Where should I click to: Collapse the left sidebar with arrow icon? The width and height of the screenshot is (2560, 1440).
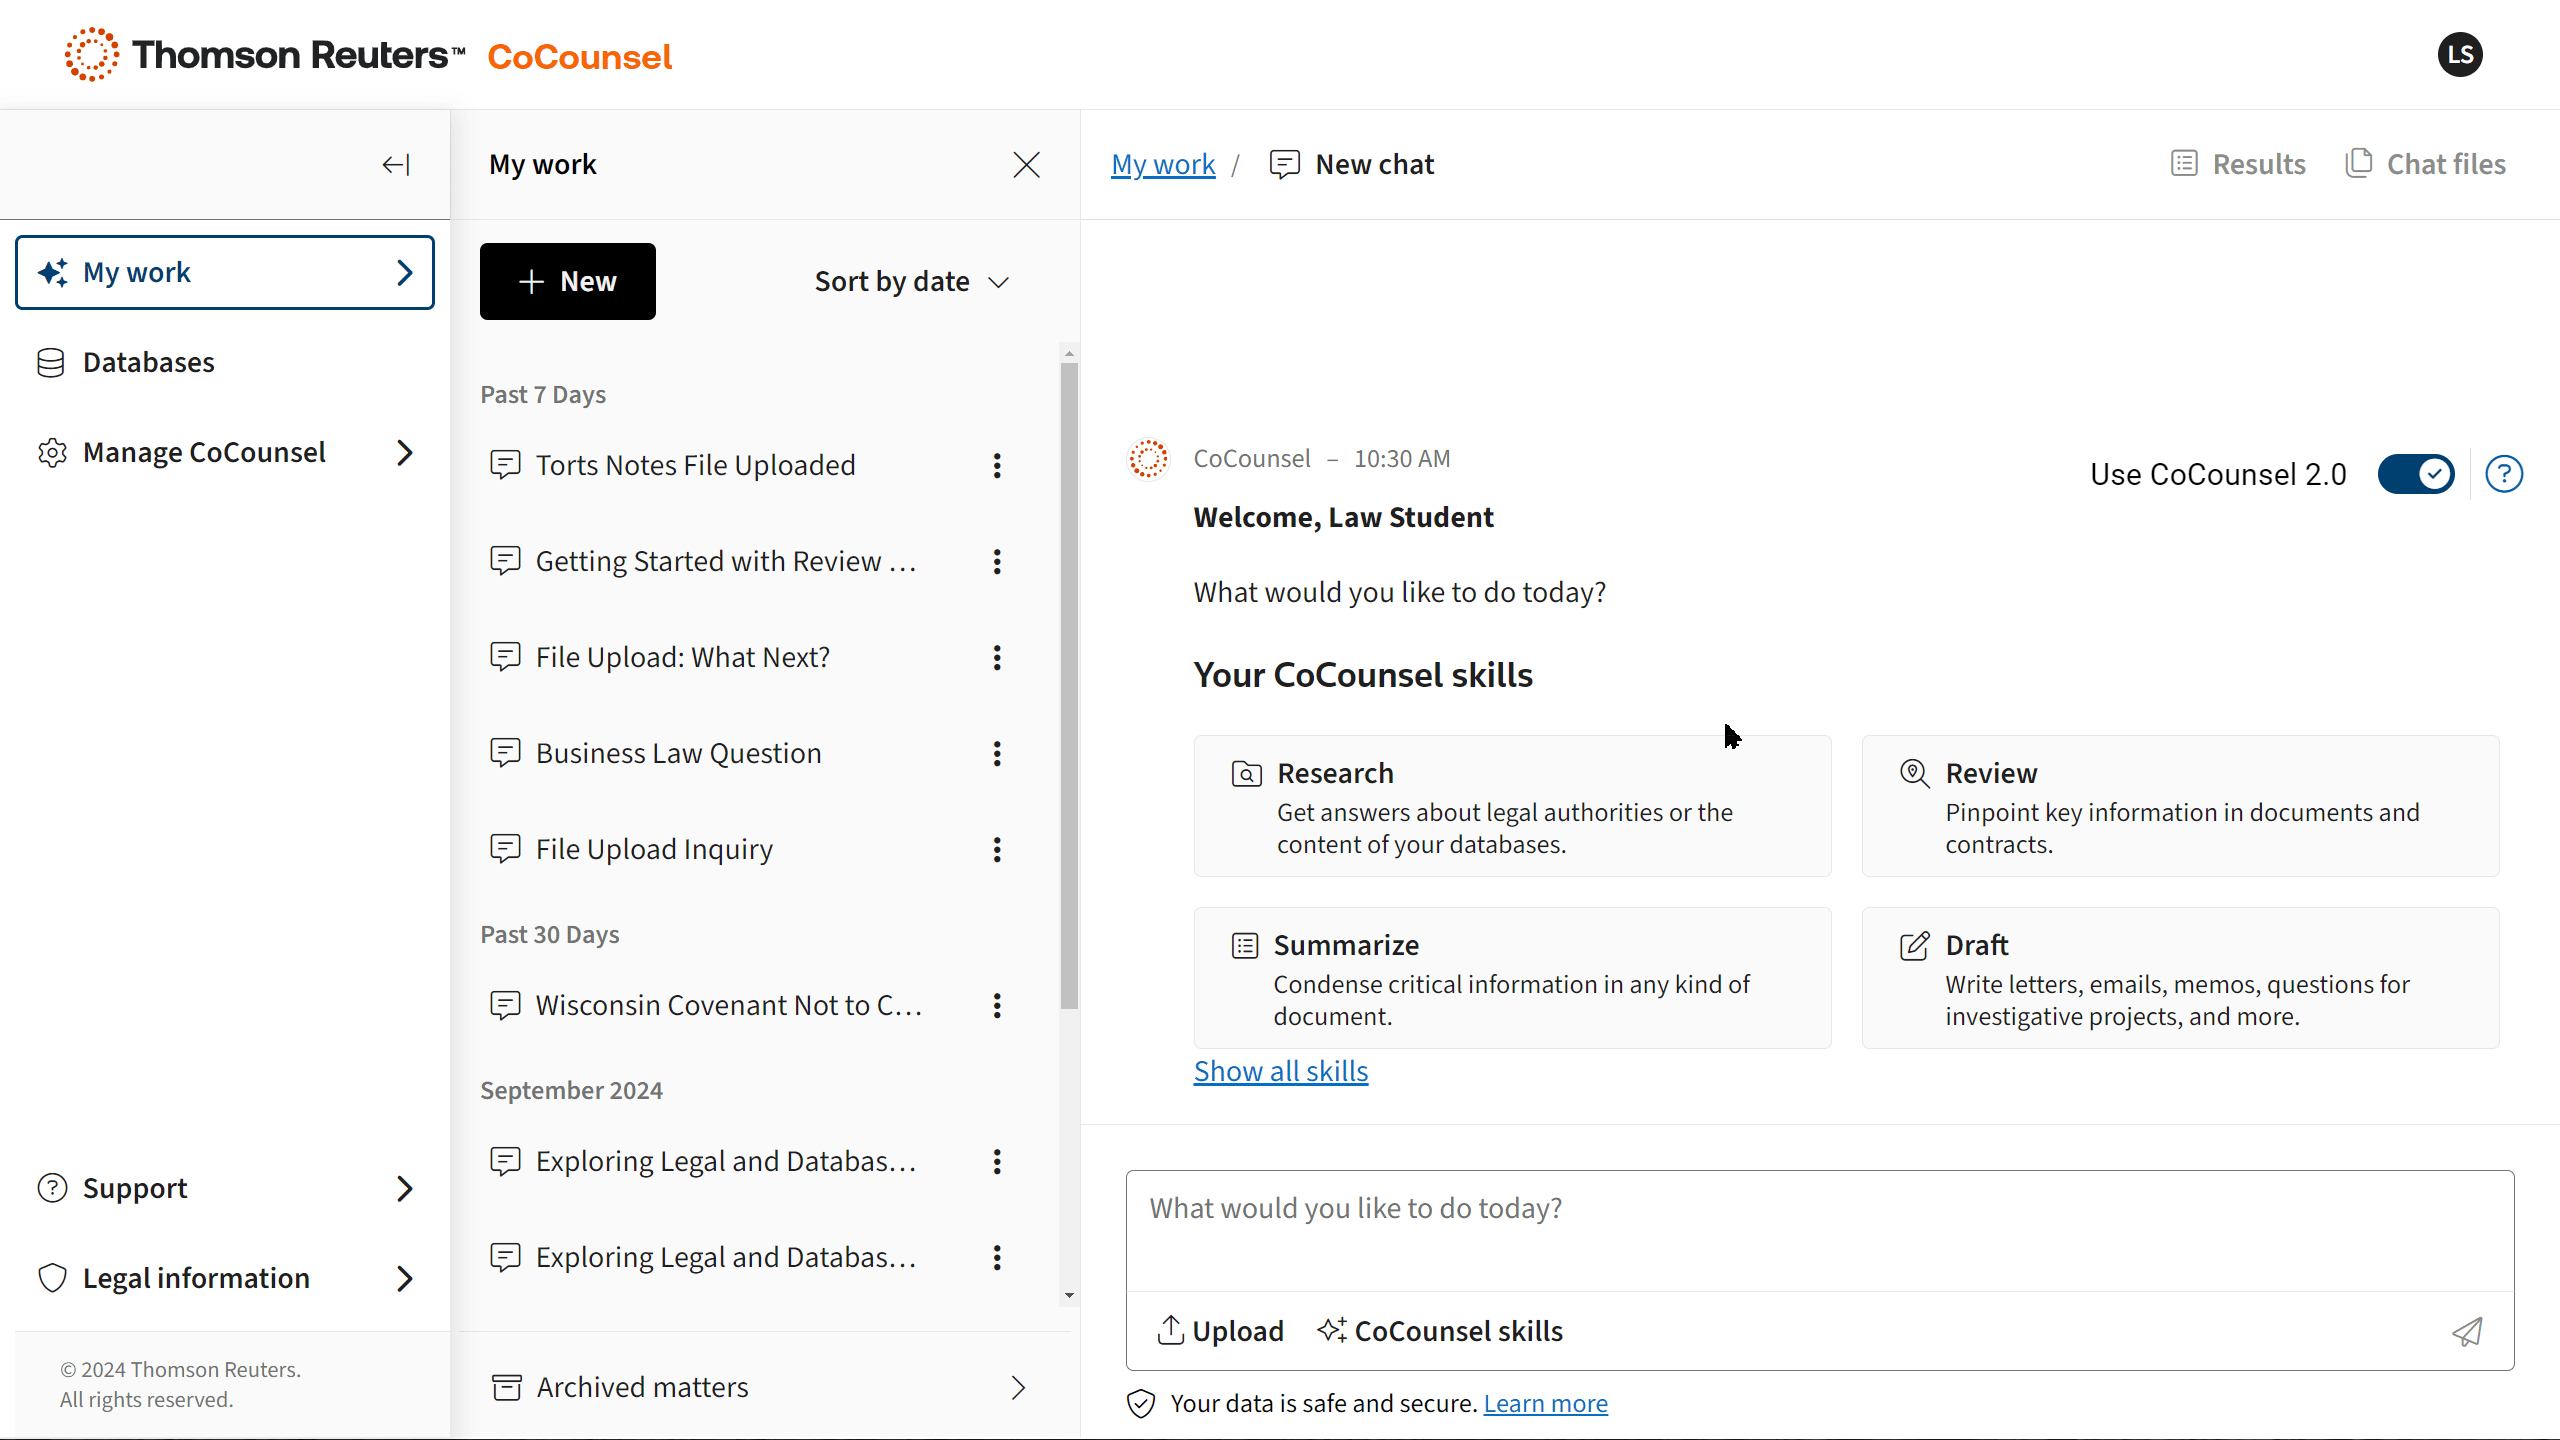point(396,165)
